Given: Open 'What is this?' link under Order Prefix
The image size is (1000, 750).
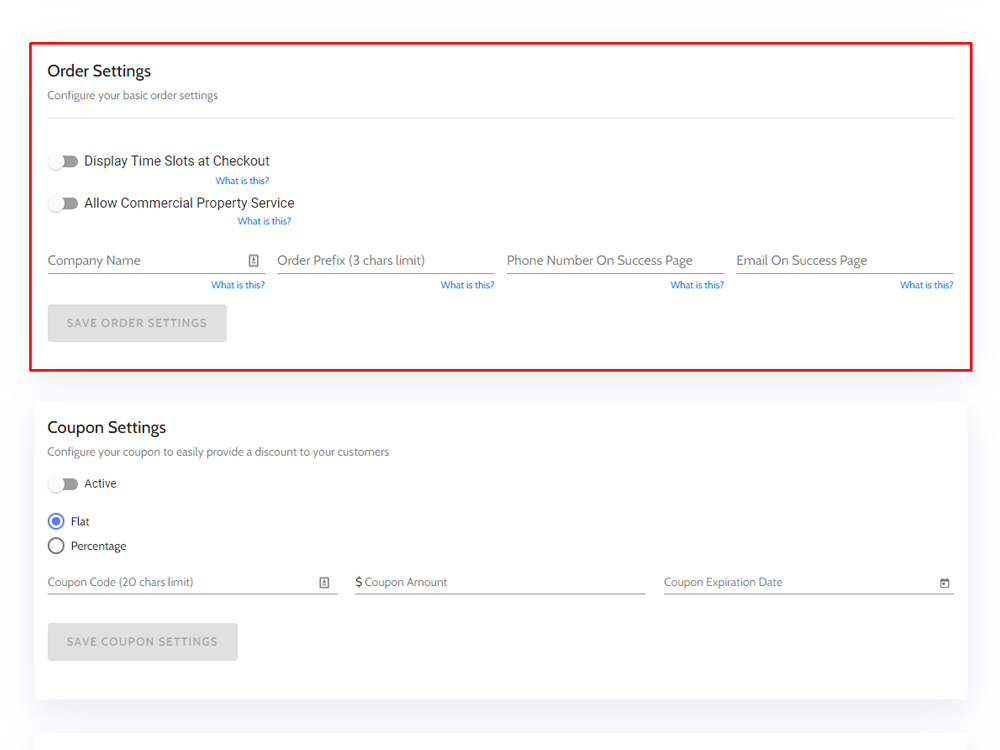Looking at the screenshot, I should (467, 285).
